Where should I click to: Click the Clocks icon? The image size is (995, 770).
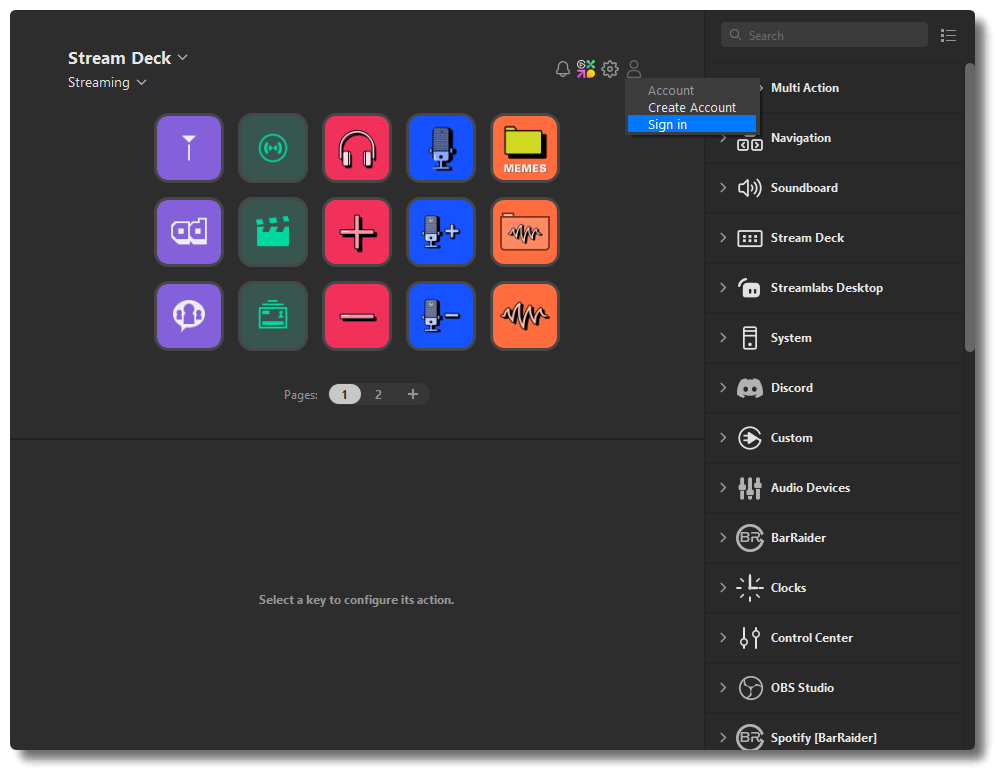749,588
